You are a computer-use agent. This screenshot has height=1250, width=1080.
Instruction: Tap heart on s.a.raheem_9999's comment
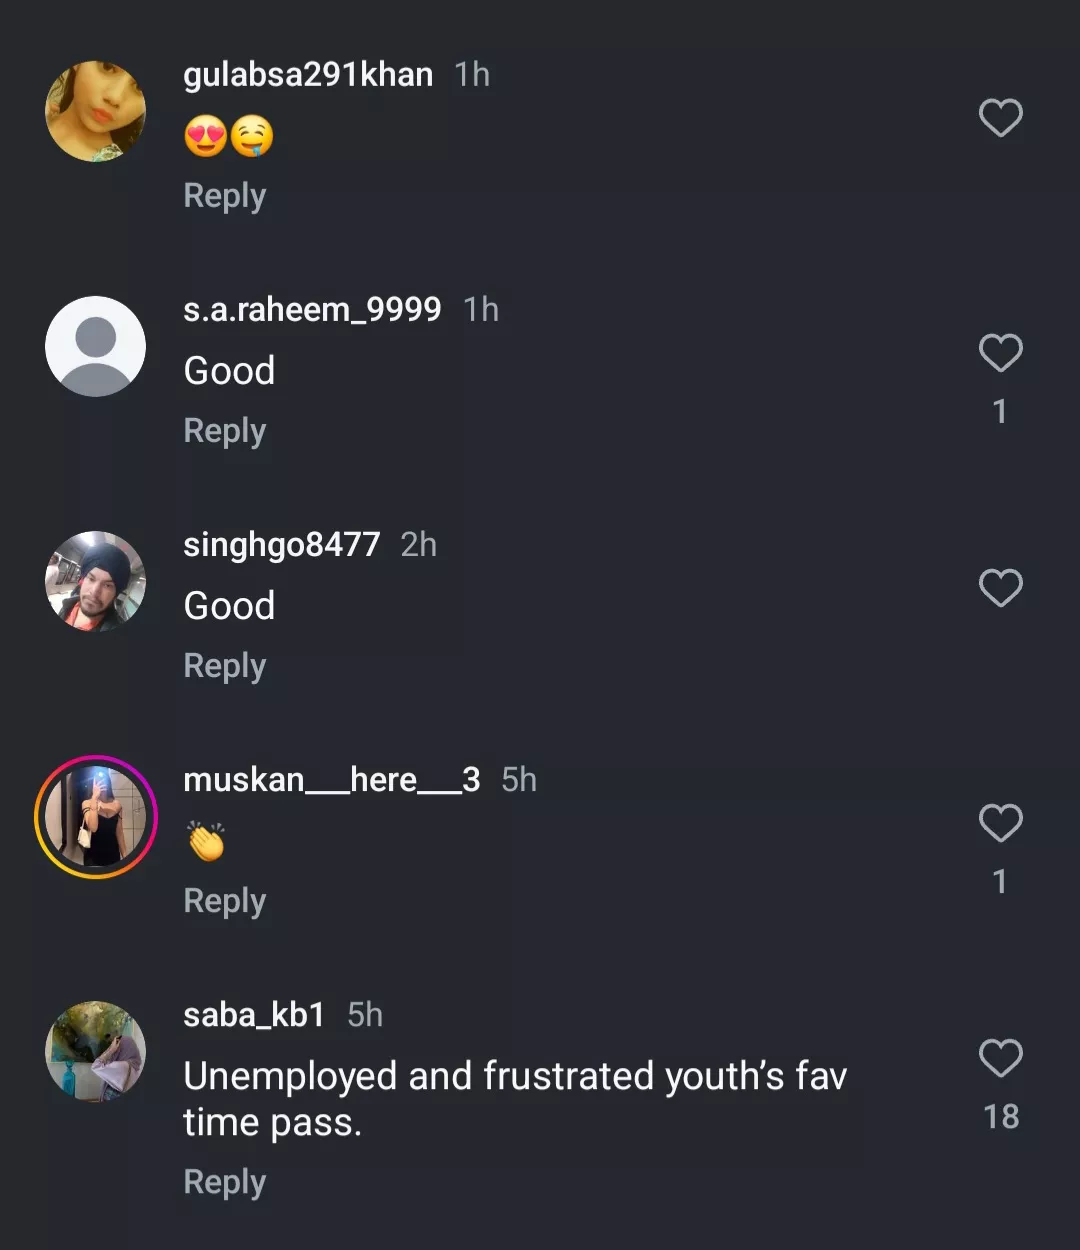[x=1000, y=353]
